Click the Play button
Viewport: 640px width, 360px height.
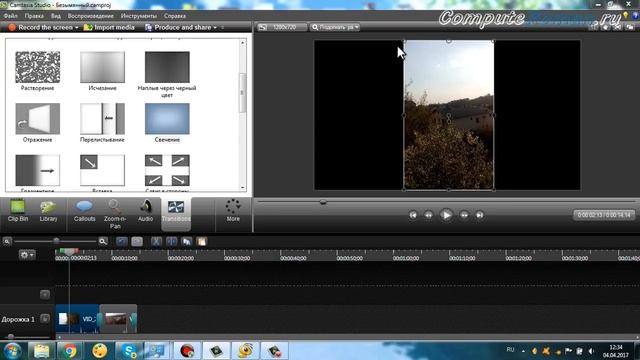point(446,215)
